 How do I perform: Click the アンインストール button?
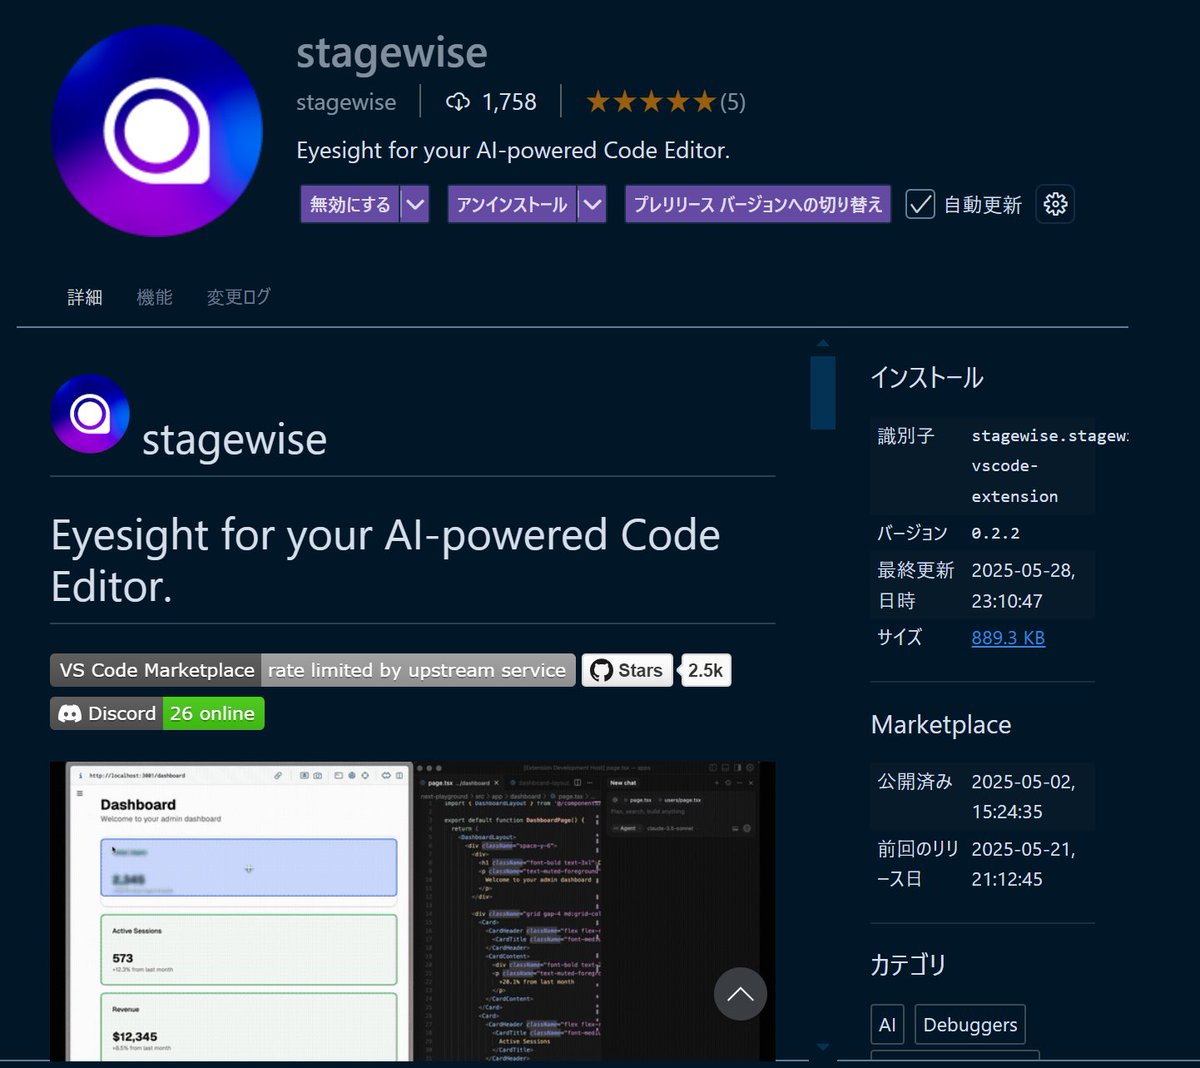tap(512, 205)
